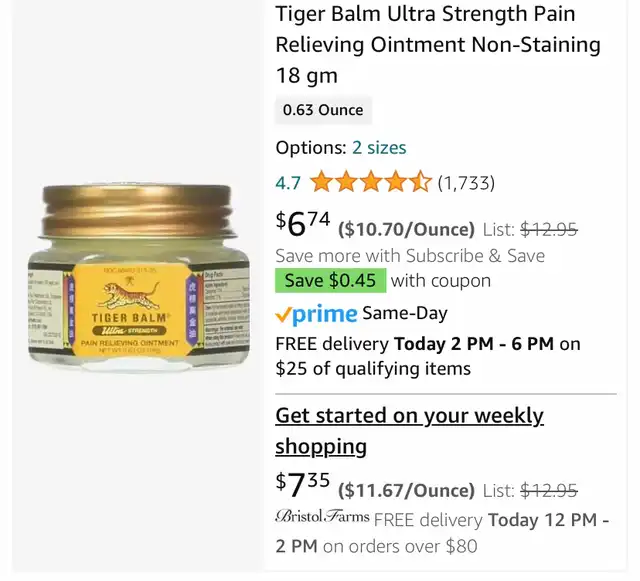
Task: Click the Today 2 PM - 6 PM delivery text
Action: pos(474,344)
